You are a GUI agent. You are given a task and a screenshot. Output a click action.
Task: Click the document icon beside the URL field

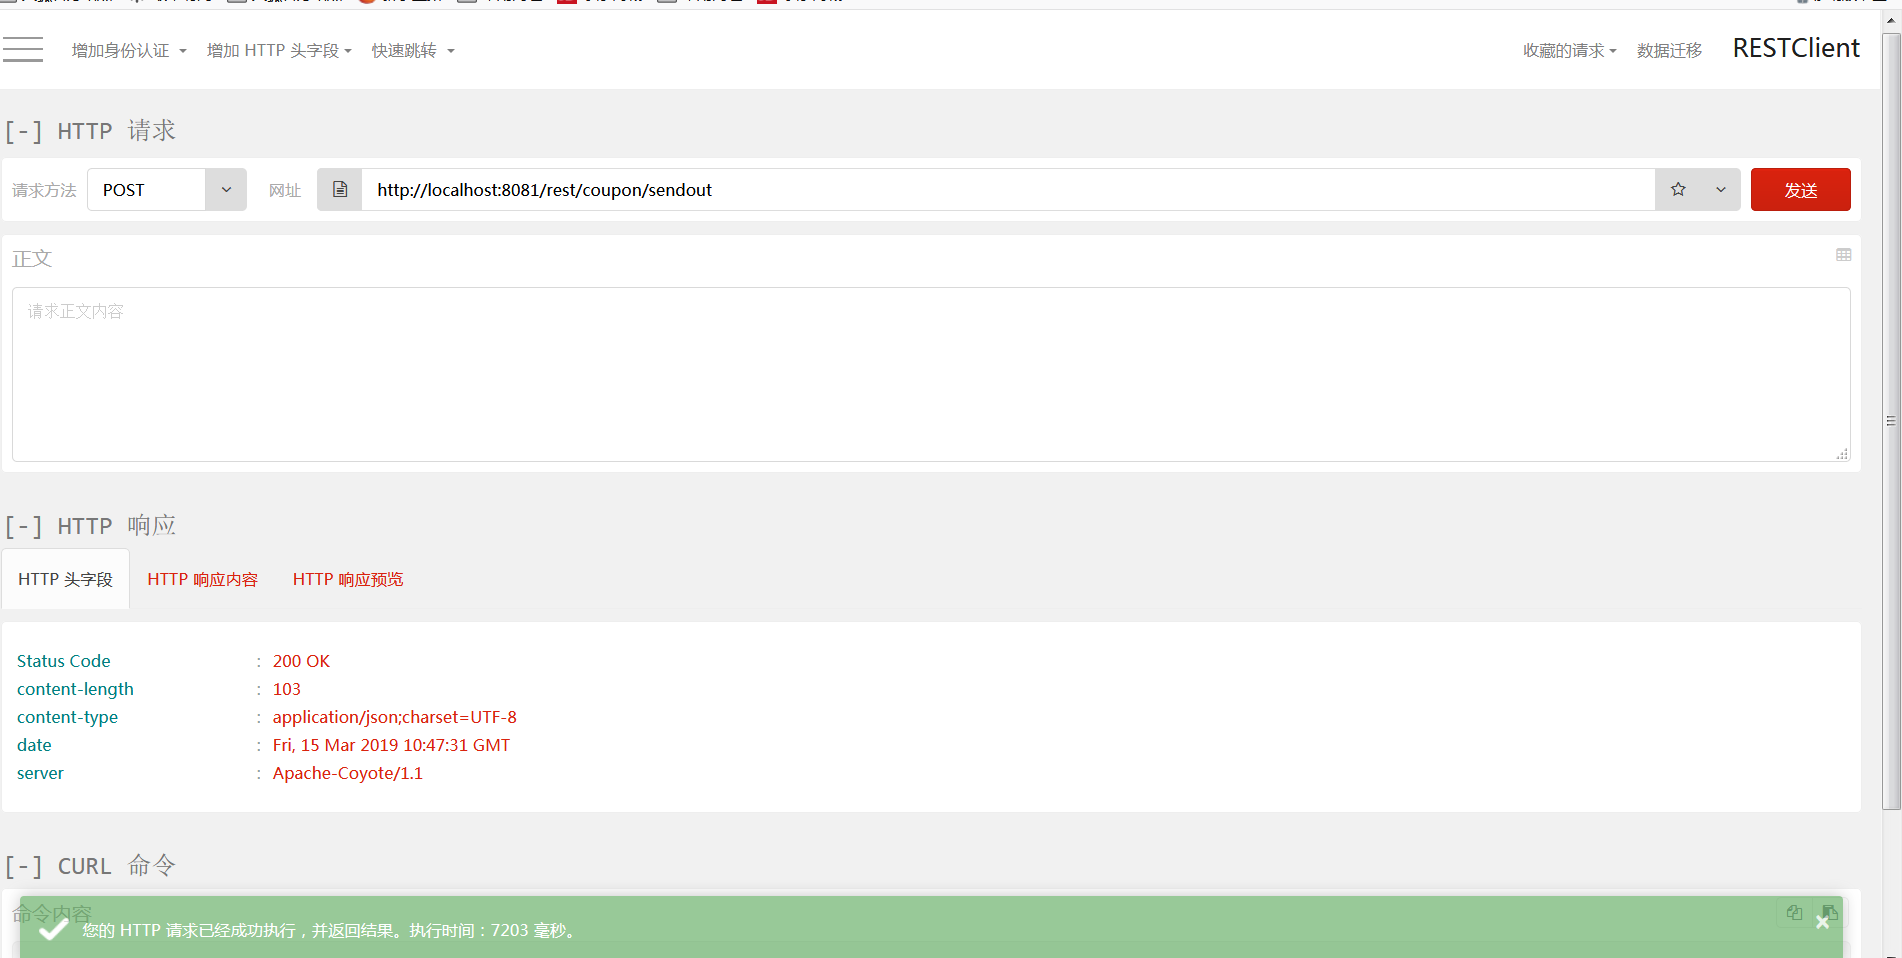[340, 189]
